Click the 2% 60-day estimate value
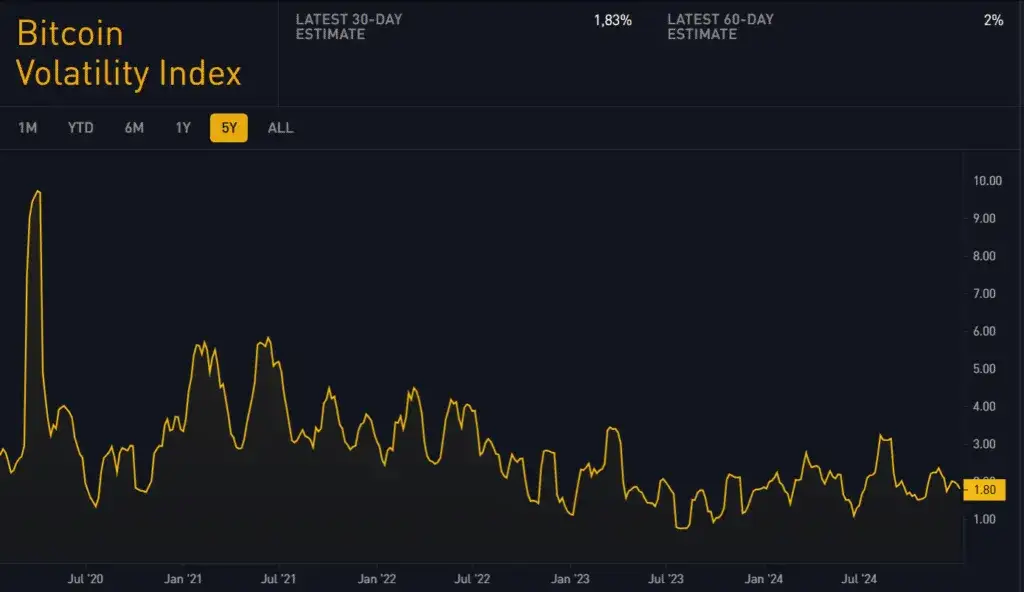 993,20
